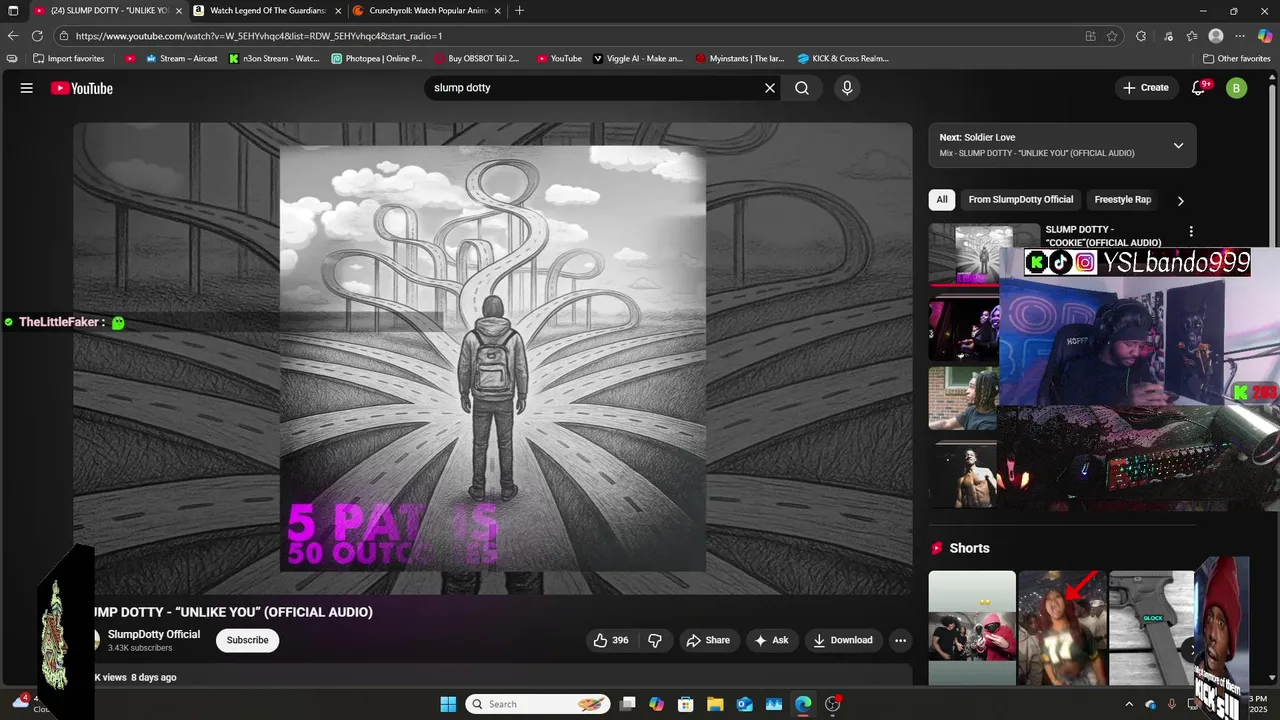Open the 'YouTube' favorites bar bookmark
Image resolution: width=1280 pixels, height=720 pixels.
point(559,59)
